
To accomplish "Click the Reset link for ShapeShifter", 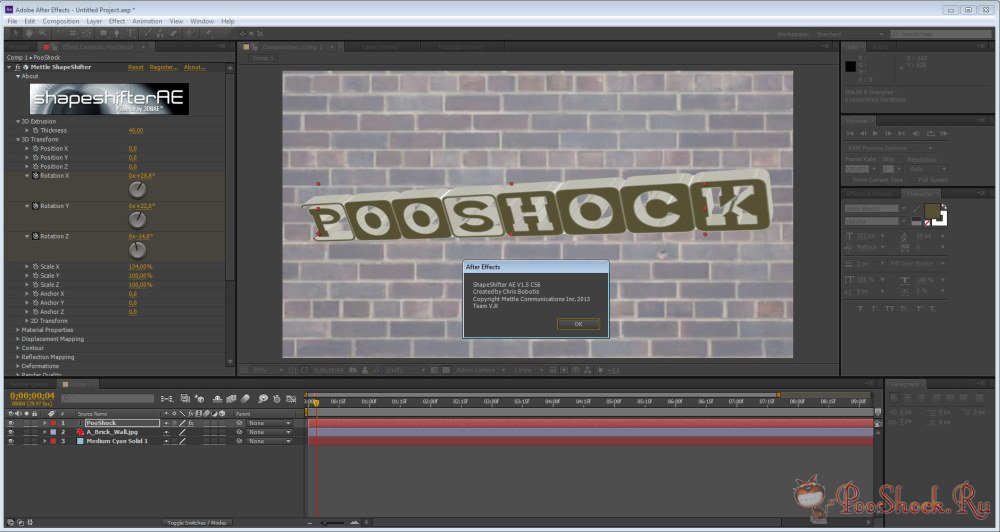I will 136,67.
